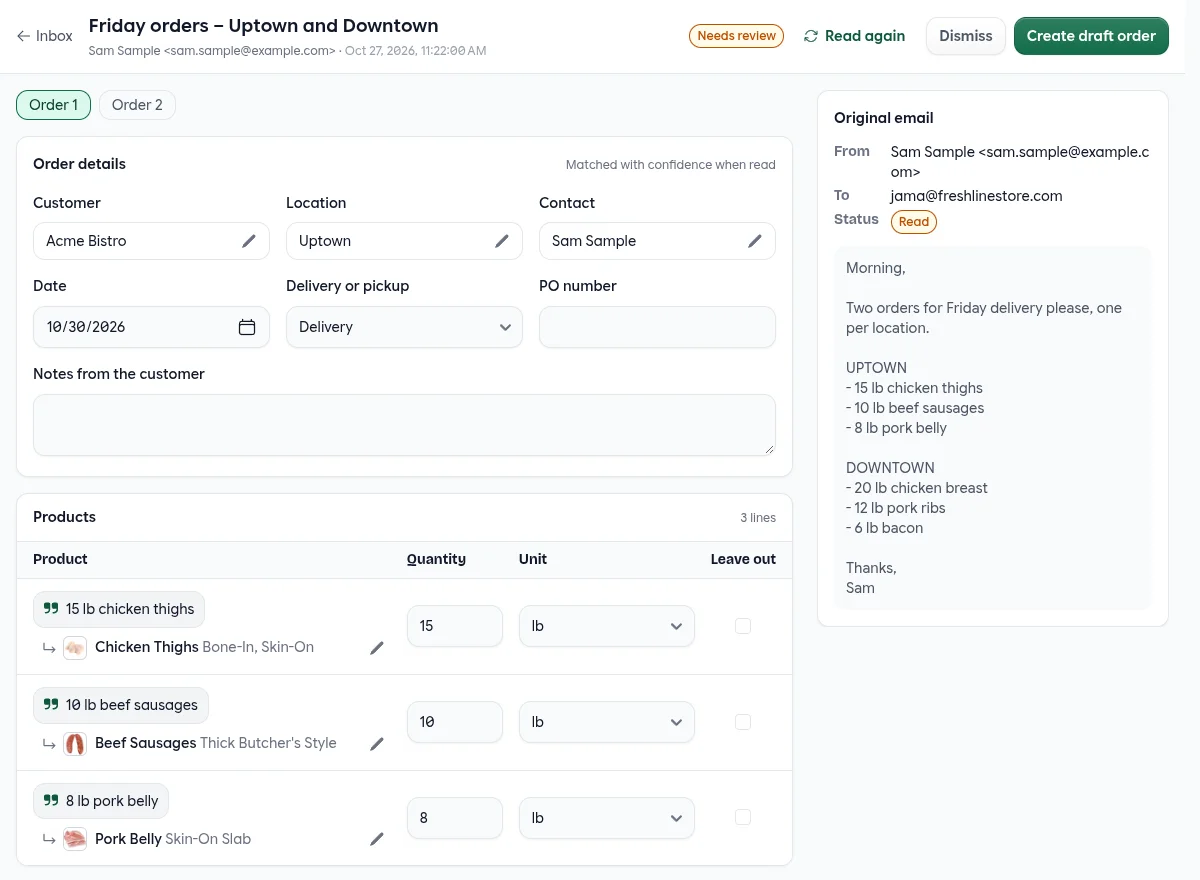The width and height of the screenshot is (1200, 880).
Task: Switch to Order 2 tab
Action: (137, 105)
